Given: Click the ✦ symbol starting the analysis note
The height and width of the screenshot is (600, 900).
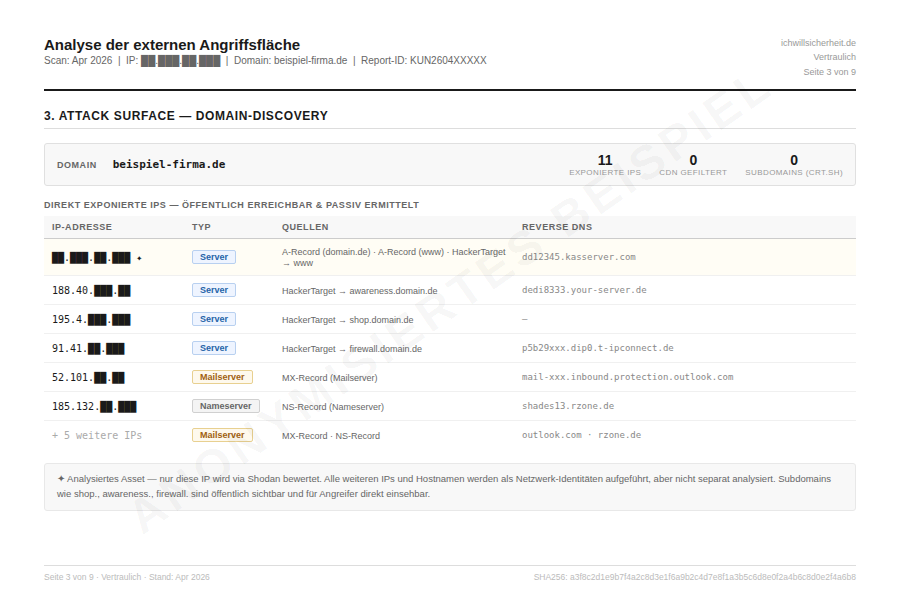Looking at the screenshot, I should (61, 479).
